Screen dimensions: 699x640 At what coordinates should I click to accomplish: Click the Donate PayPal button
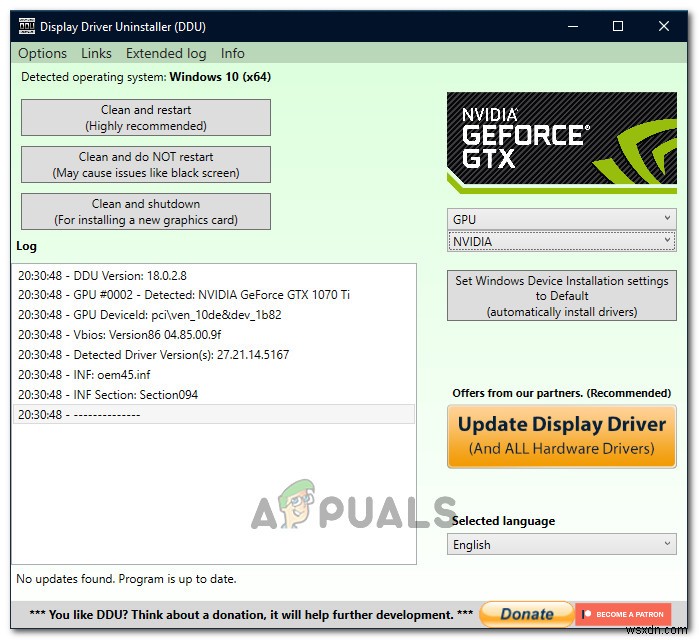coord(526,614)
